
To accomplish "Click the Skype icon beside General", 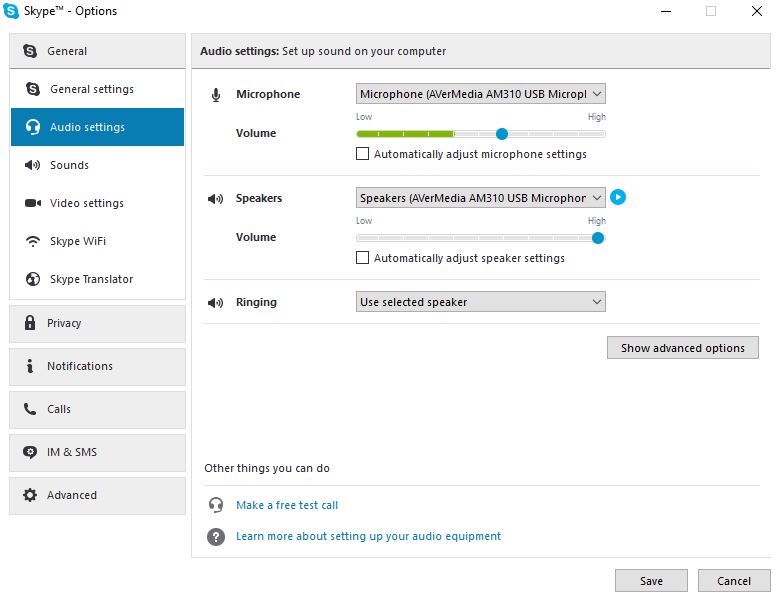I will pos(30,51).
